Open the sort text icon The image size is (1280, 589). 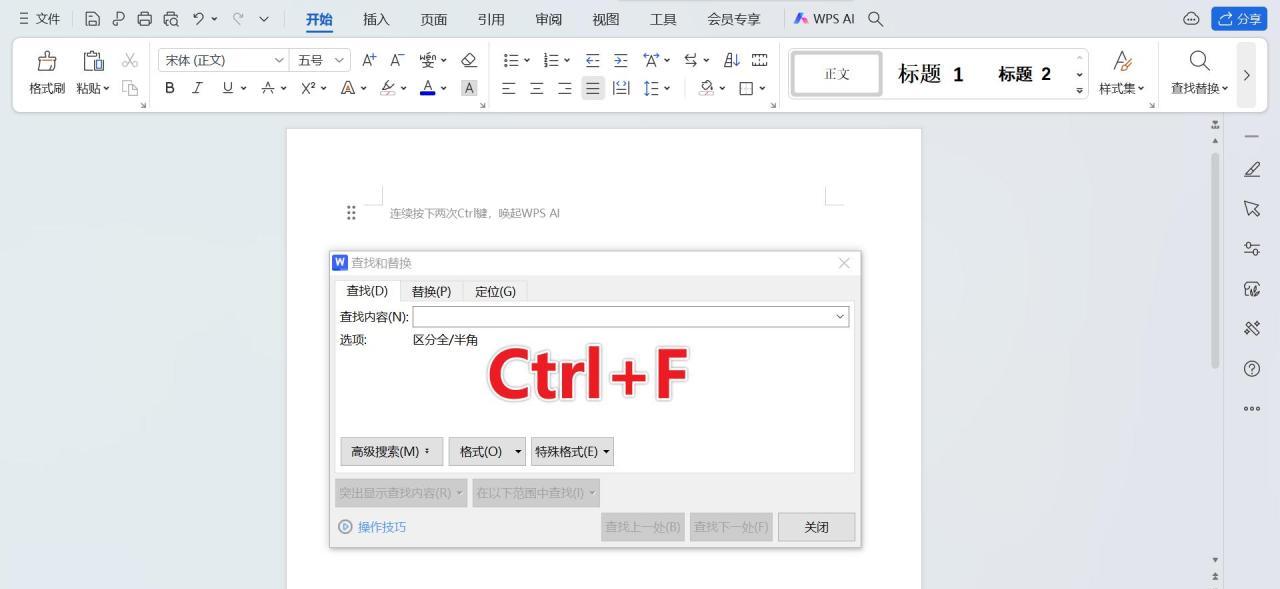click(x=731, y=60)
